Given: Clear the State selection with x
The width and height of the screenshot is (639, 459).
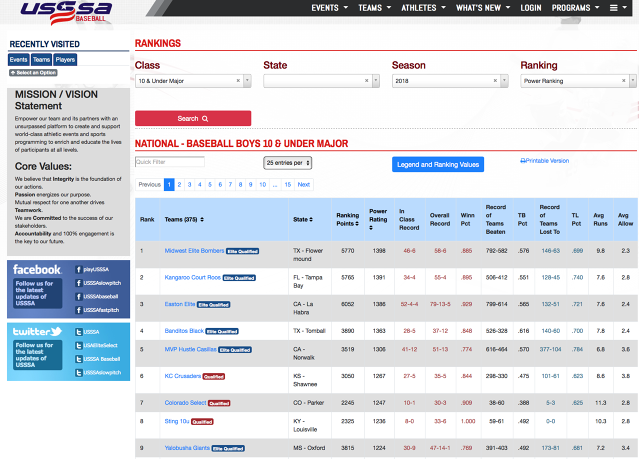Looking at the screenshot, I should pyautogui.click(x=366, y=81).
